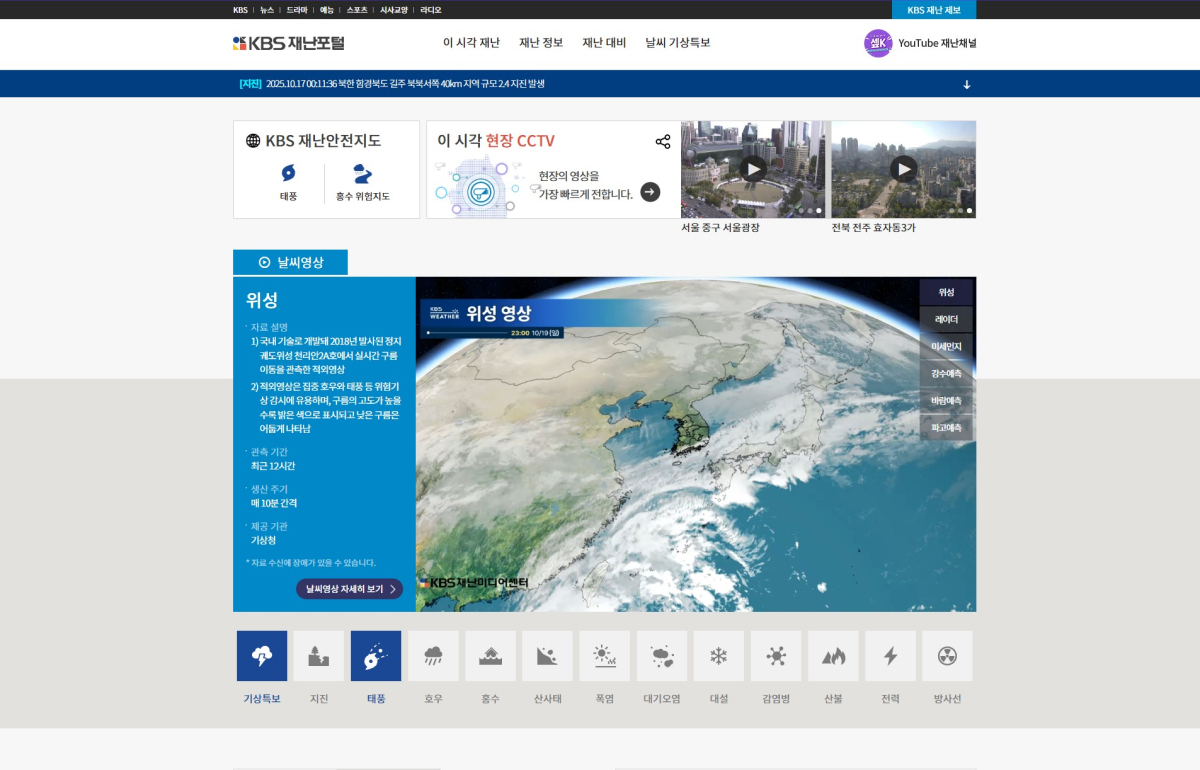
Task: Click the share icon next to 현장 CCTV
Action: 663,142
